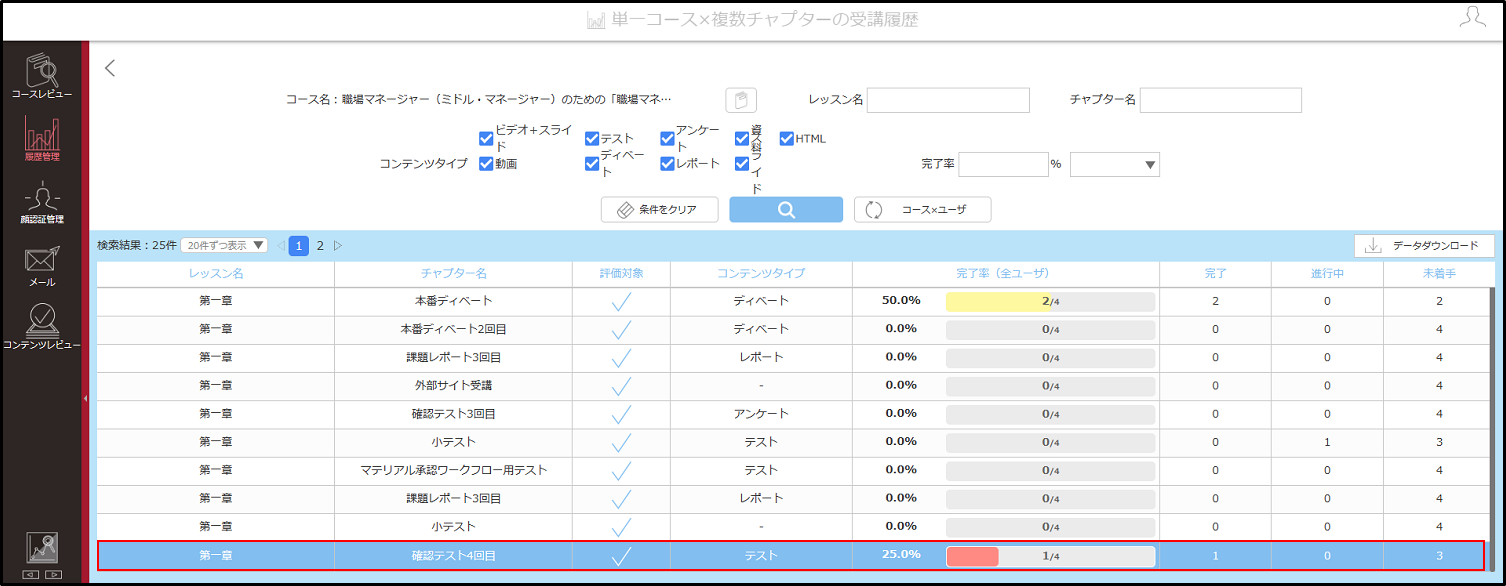The width and height of the screenshot is (1506, 586).
Task: Click the evaluation checkmark for 本番ディベート row
Action: (621, 301)
